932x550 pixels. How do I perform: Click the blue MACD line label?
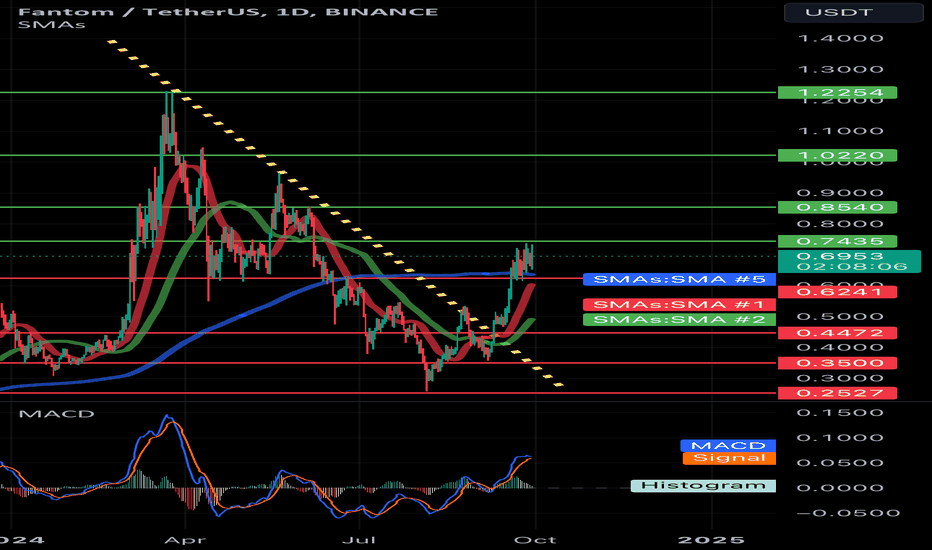(x=728, y=445)
